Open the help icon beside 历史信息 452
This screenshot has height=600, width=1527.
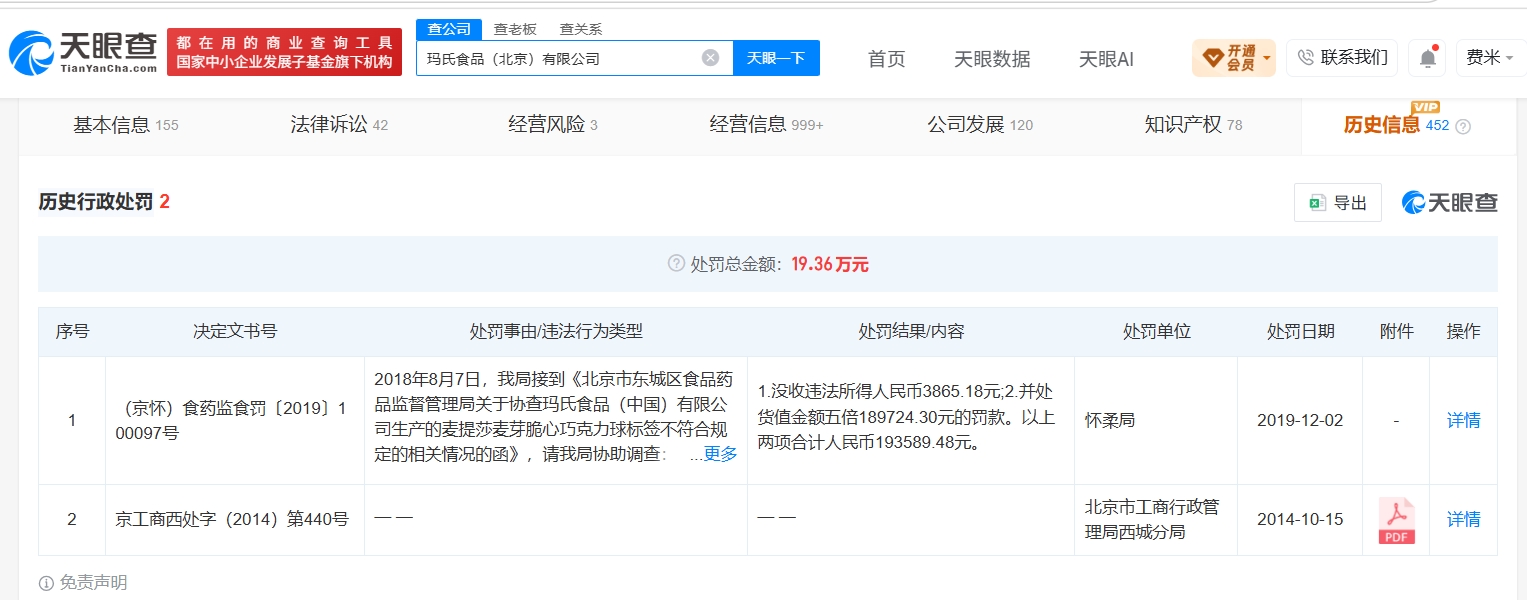(1463, 126)
